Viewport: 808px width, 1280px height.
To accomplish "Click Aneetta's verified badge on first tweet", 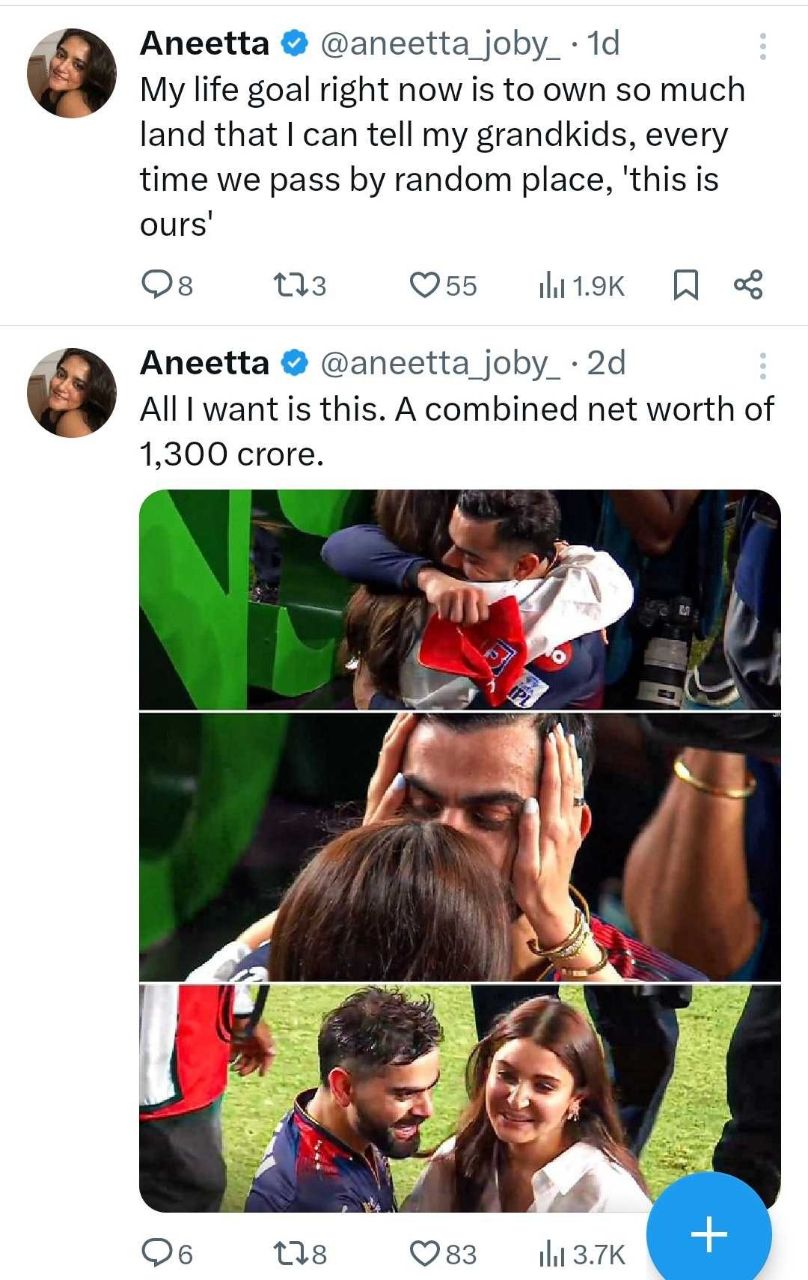I will (x=293, y=42).
